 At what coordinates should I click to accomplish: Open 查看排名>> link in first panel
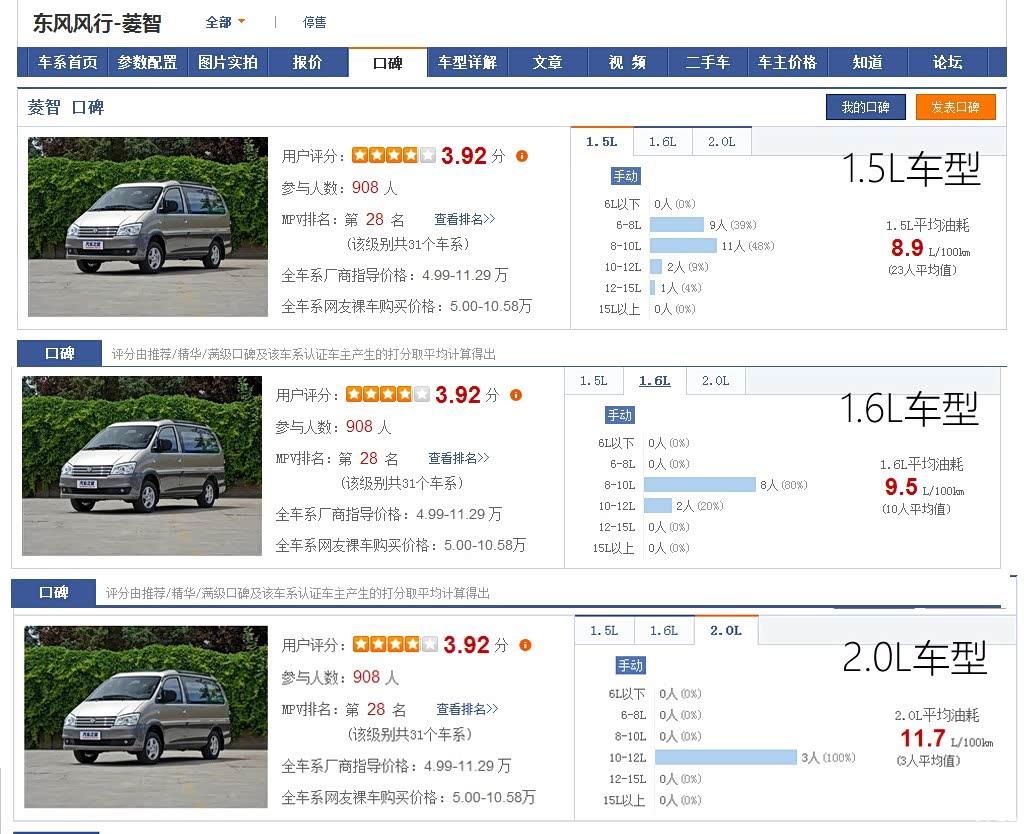pyautogui.click(x=465, y=219)
